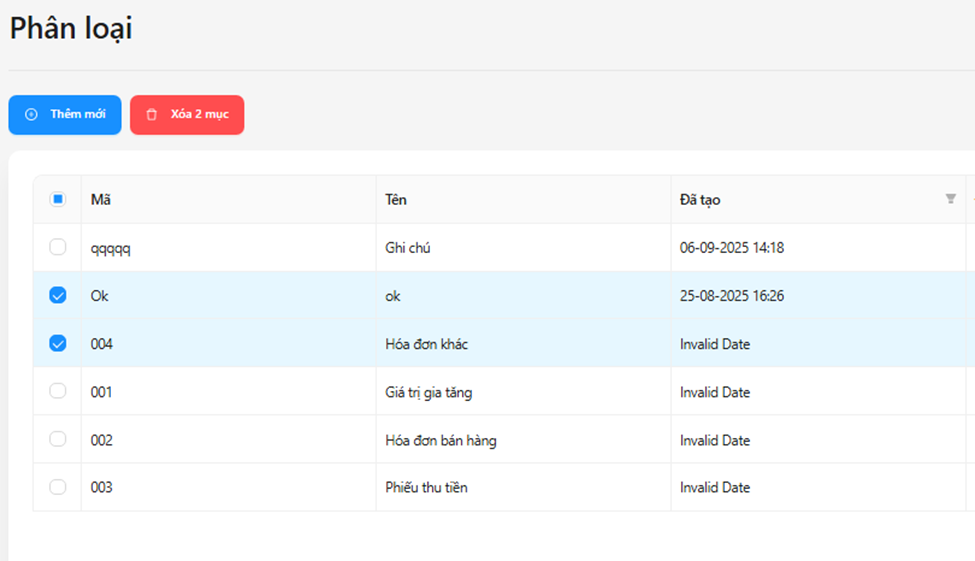Tick the checkbox for row 002
The image size is (975, 561).
pyautogui.click(x=58, y=439)
